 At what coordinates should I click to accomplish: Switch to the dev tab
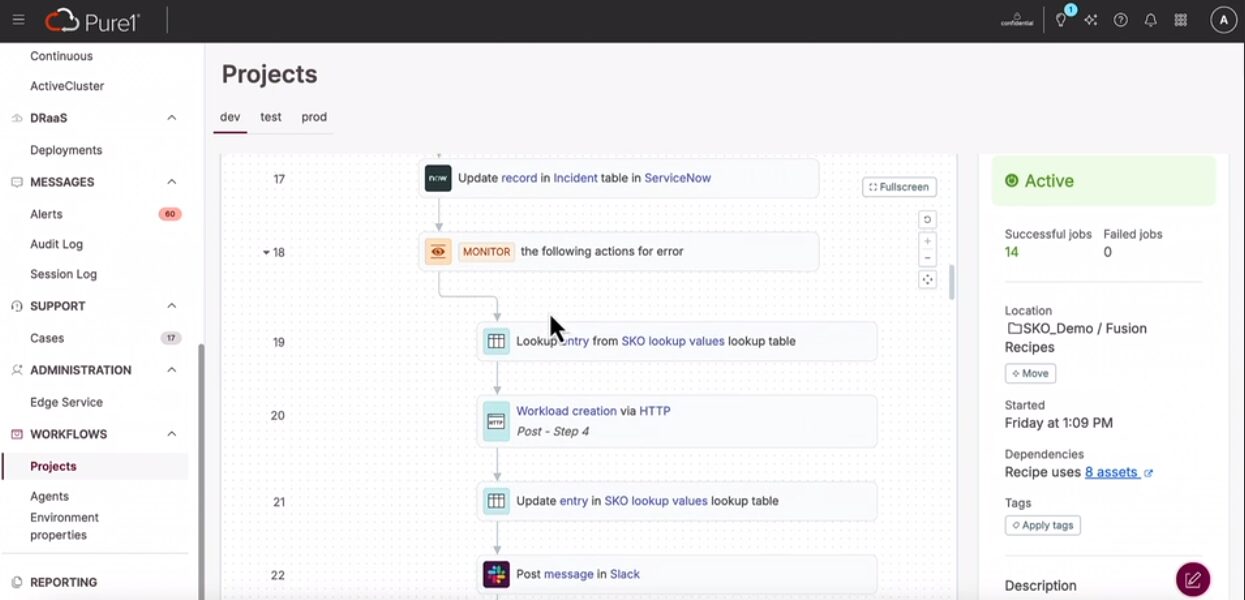point(230,117)
